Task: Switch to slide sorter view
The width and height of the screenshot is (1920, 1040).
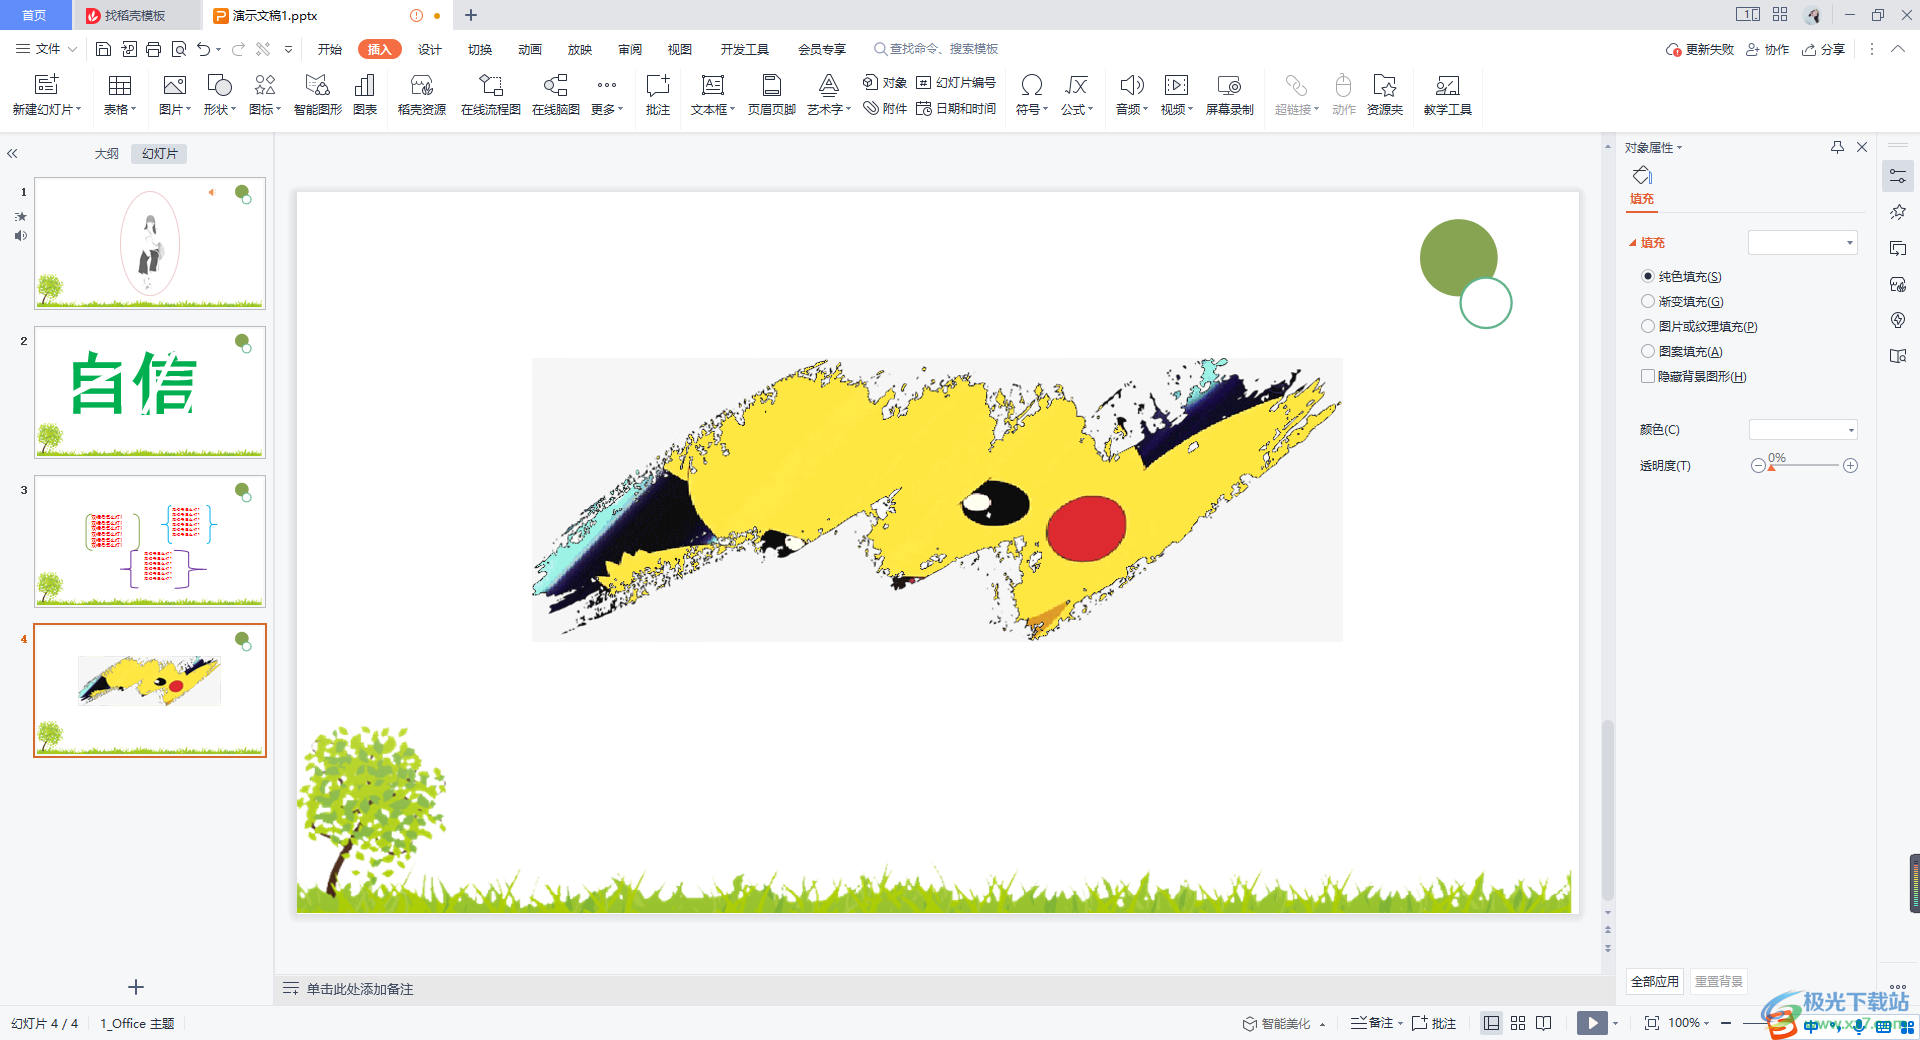Action: point(1518,1023)
